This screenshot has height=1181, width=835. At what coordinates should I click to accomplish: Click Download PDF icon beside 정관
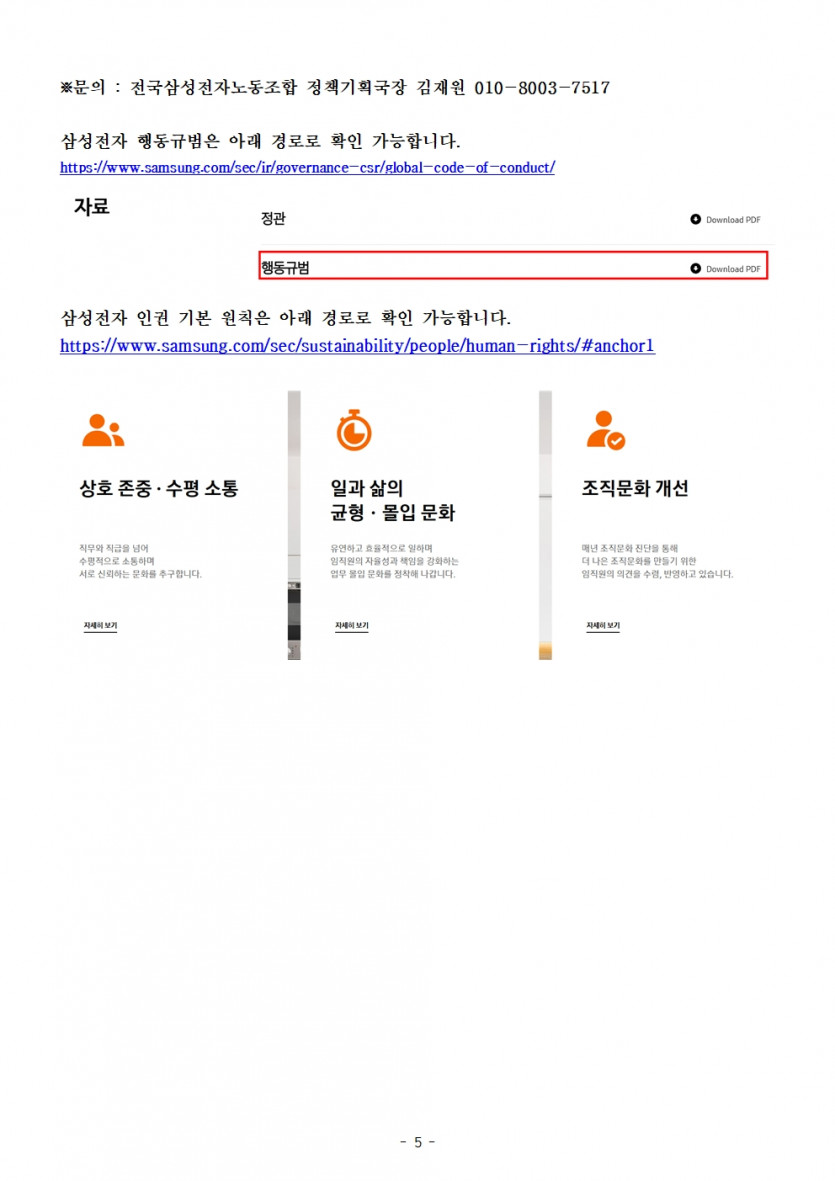coord(696,219)
